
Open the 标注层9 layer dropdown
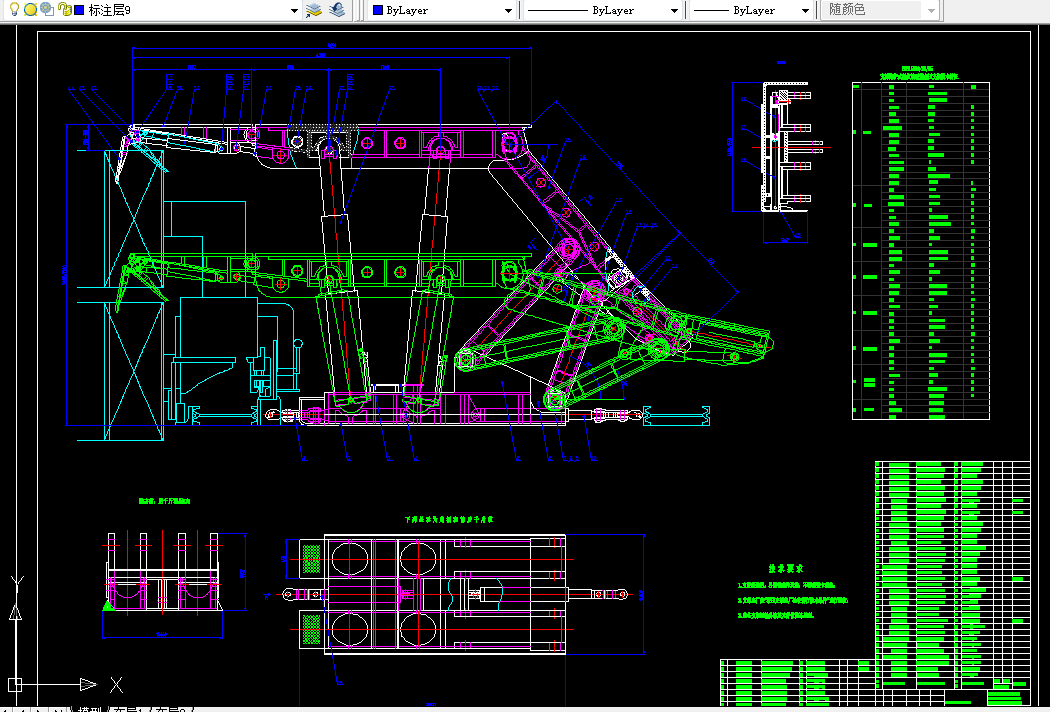point(294,10)
